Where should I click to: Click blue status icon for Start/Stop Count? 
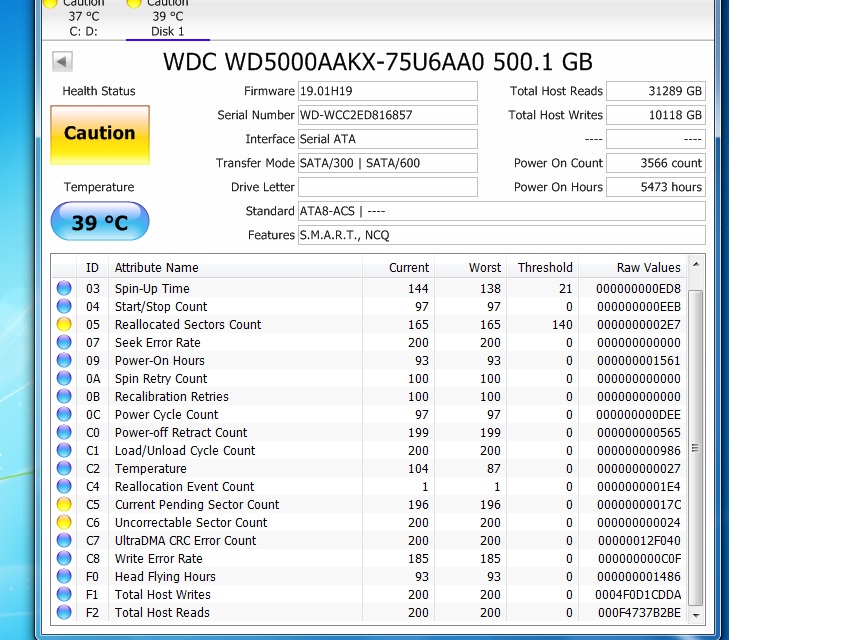(64, 306)
